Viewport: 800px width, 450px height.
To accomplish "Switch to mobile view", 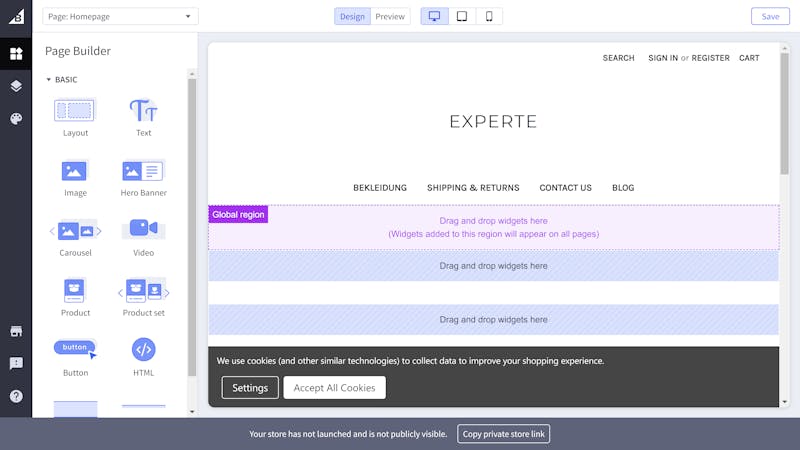I will point(489,16).
